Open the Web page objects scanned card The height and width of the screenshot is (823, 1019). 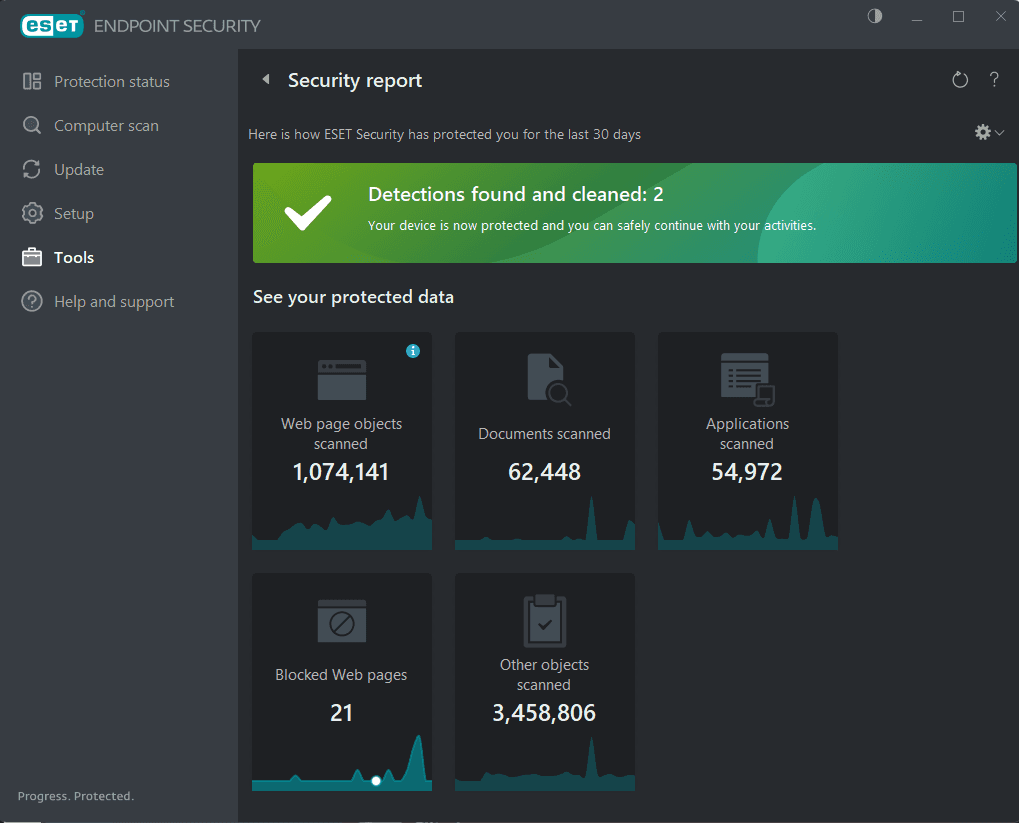(342, 441)
